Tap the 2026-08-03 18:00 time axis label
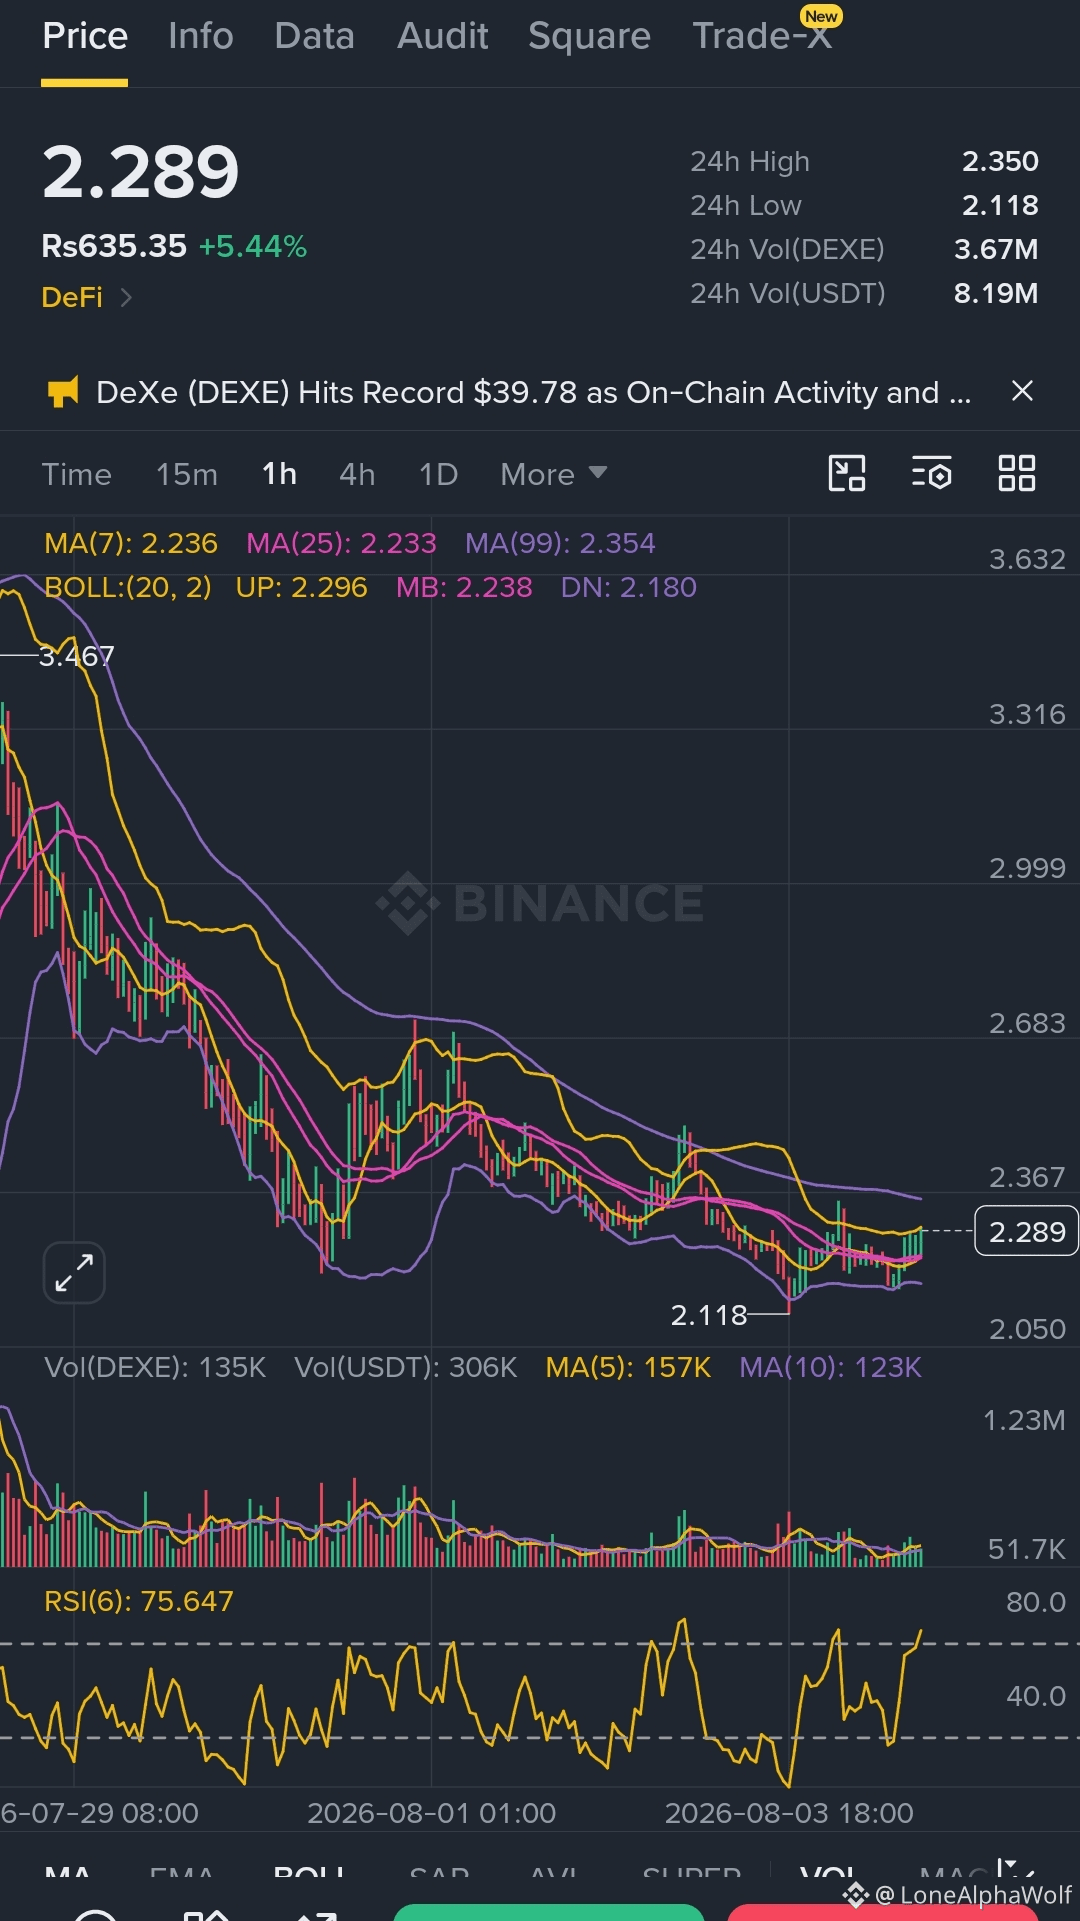Screen dimensions: 1080x1921 coord(789,1813)
